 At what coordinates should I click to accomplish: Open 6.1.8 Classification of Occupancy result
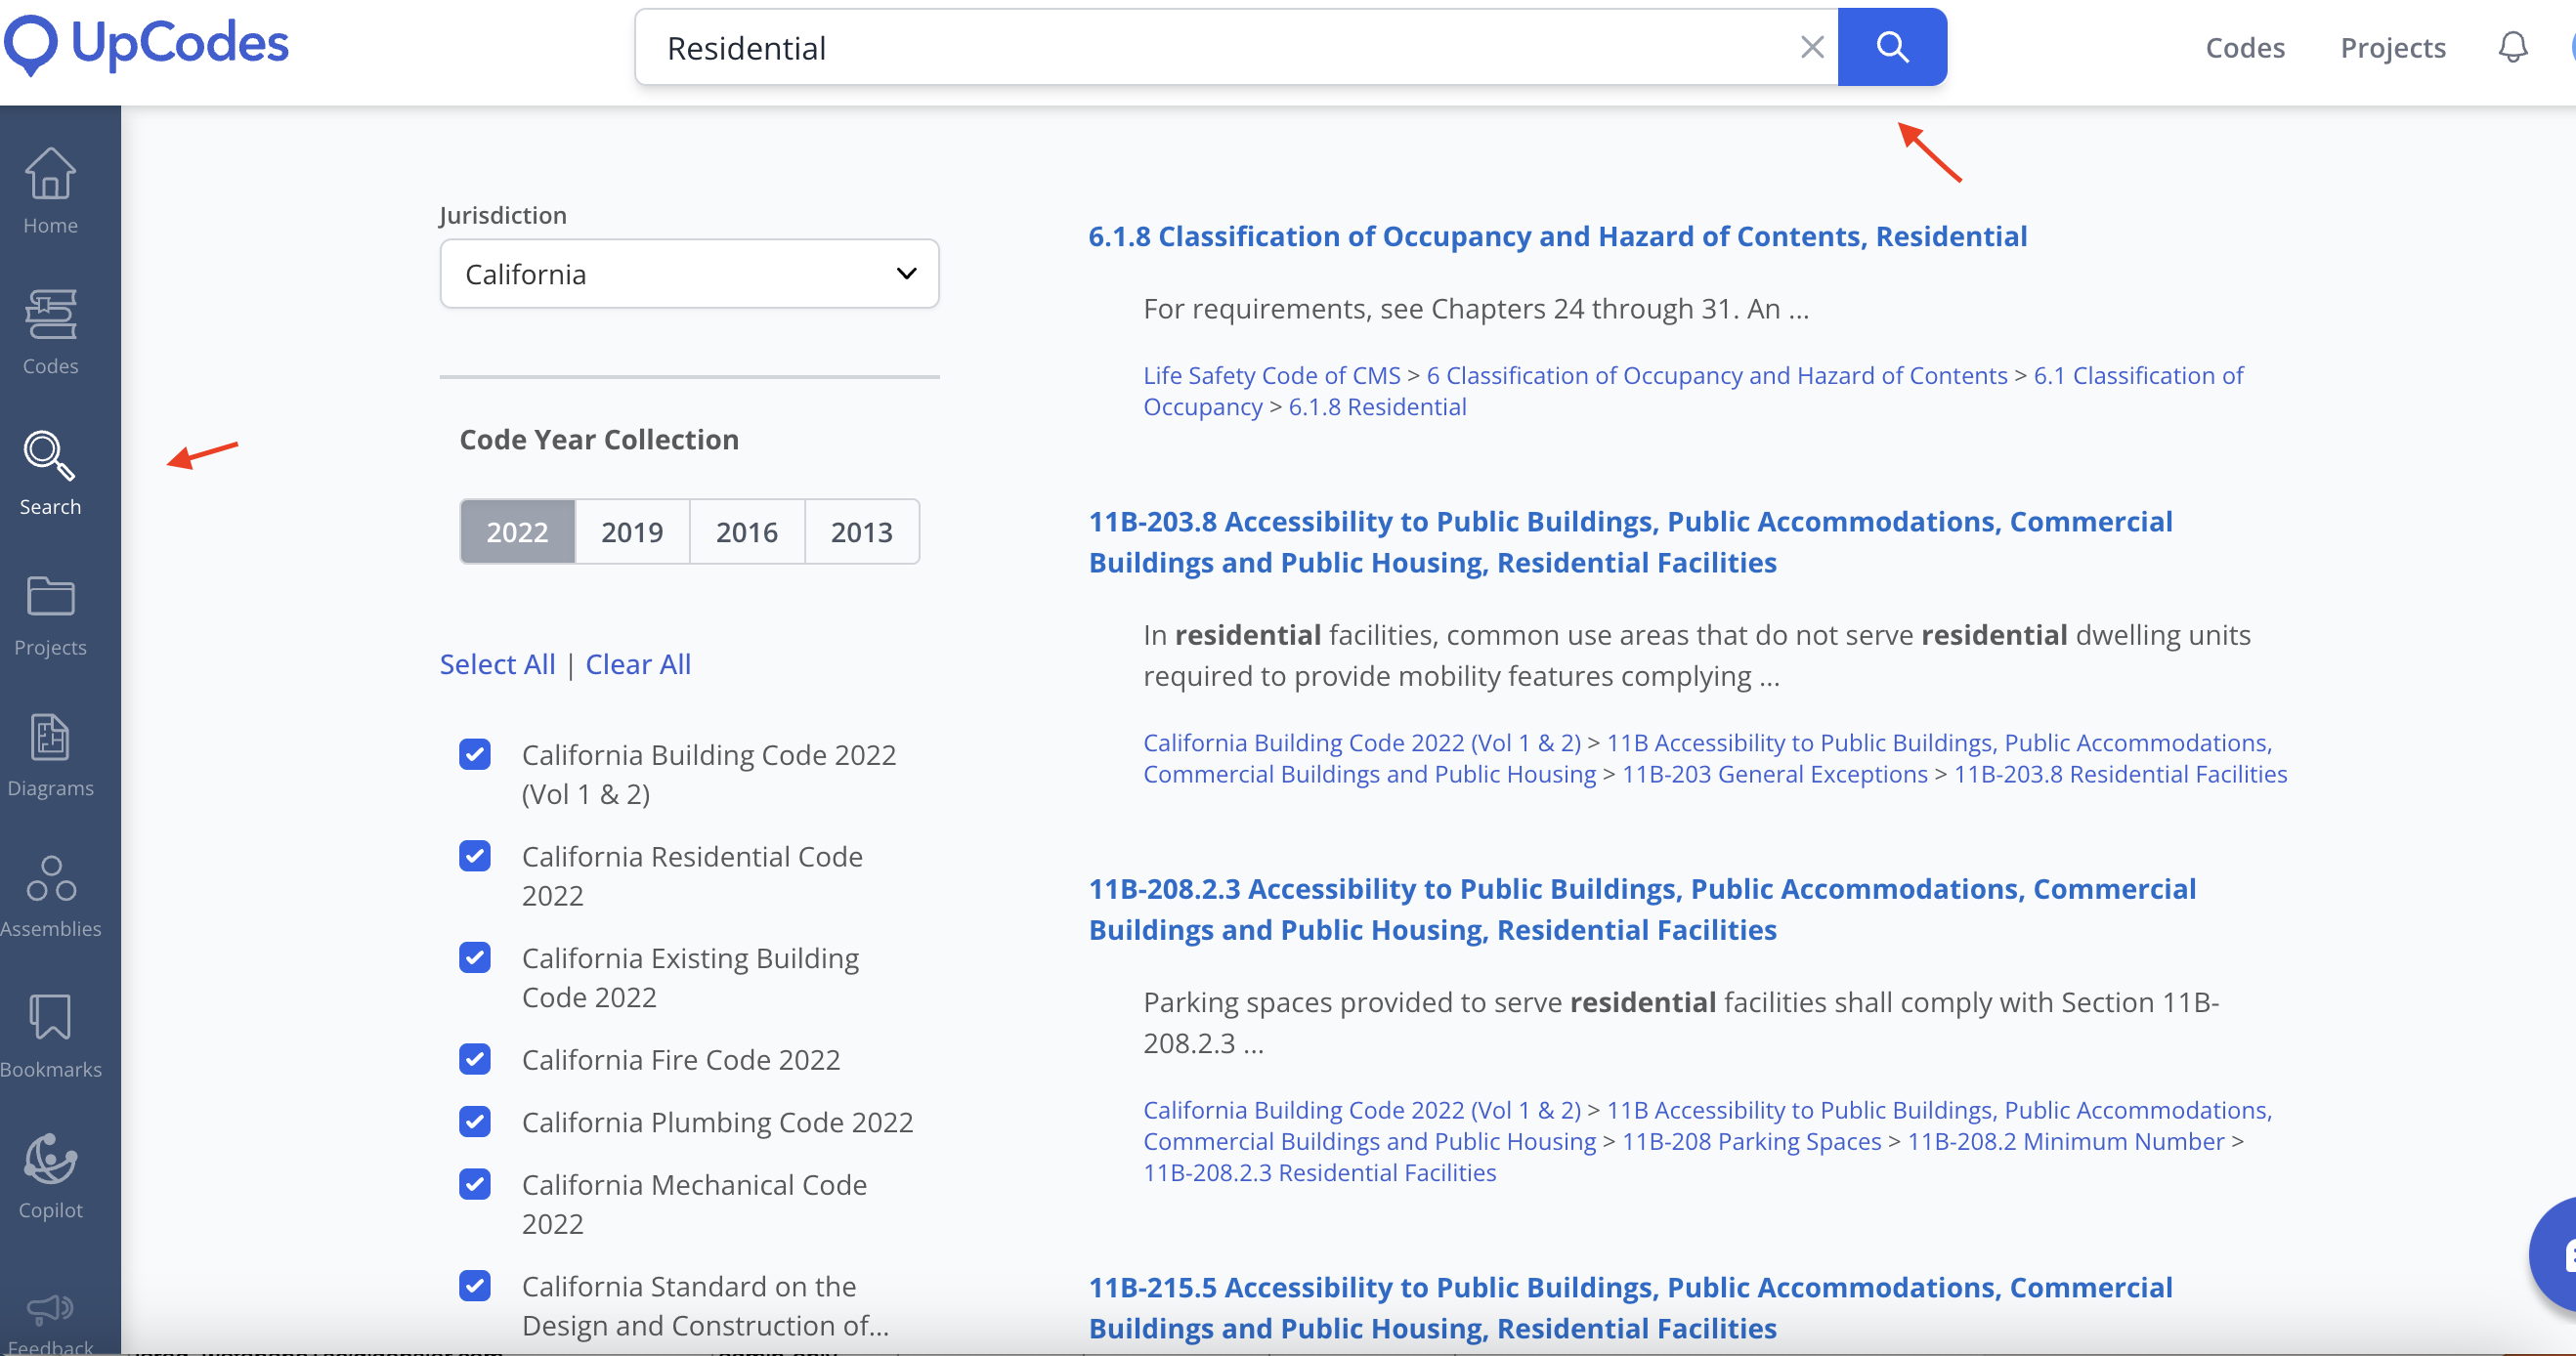pos(1557,236)
